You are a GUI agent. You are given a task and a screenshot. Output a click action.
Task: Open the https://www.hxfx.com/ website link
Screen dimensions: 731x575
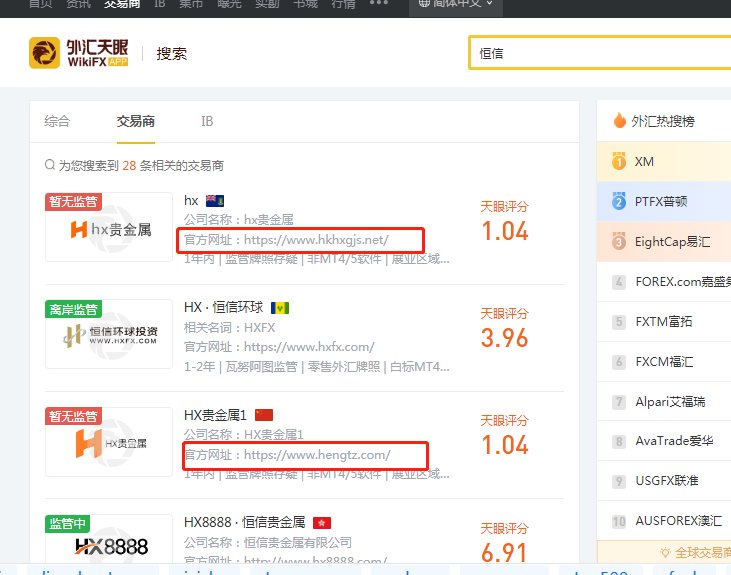click(309, 346)
